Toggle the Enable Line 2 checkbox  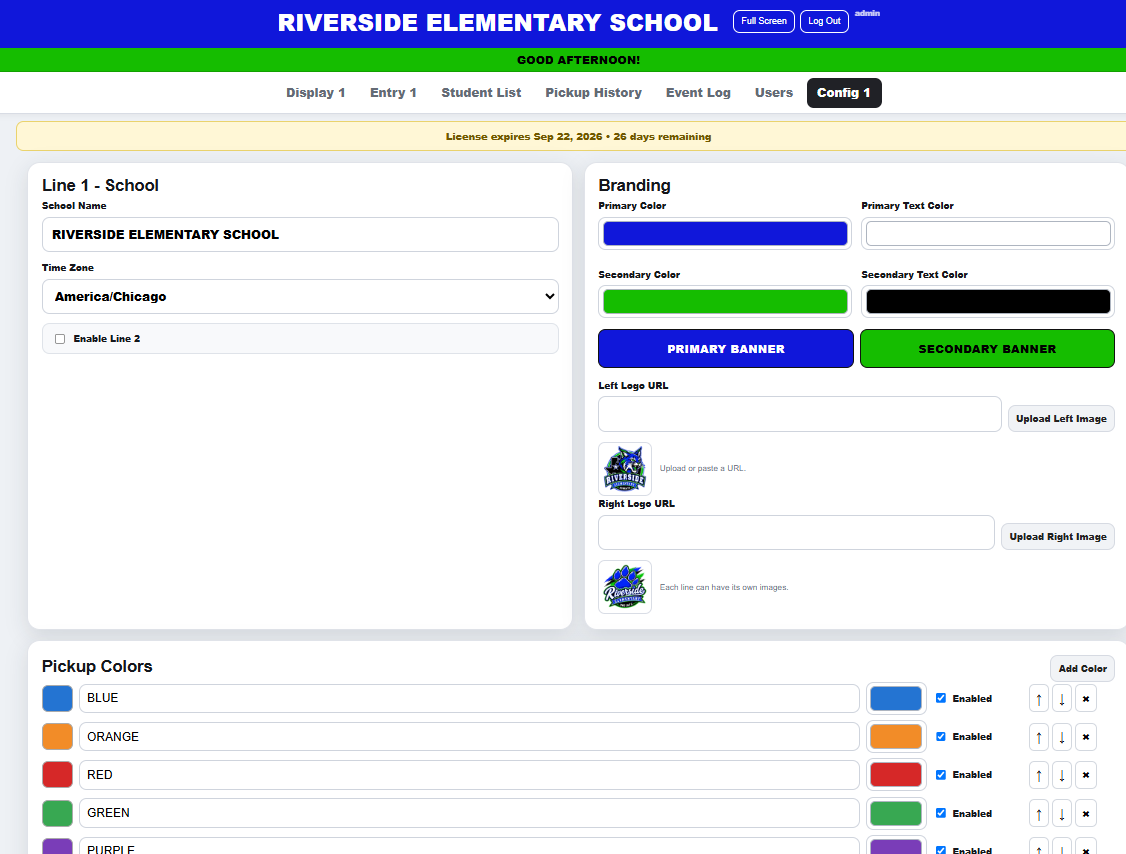(60, 339)
